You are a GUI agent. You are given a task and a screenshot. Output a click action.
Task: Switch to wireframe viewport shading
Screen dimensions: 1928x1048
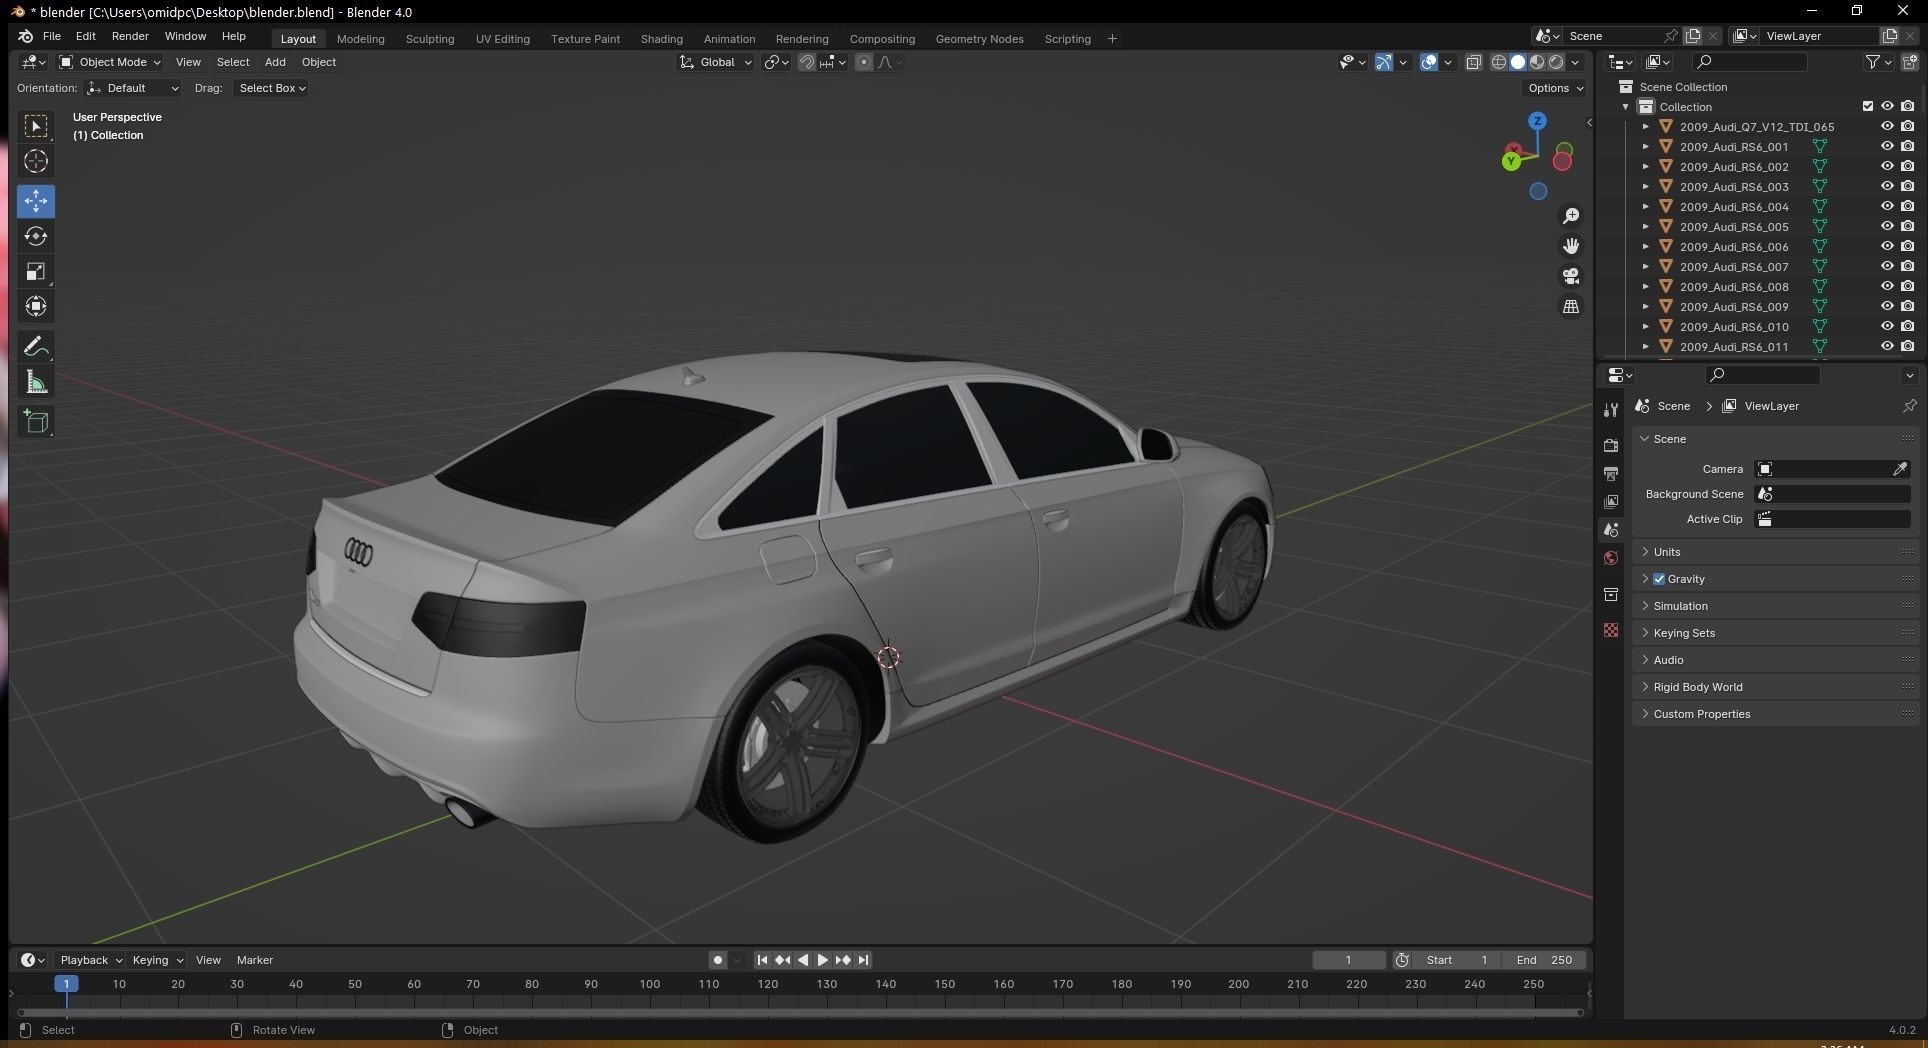click(x=1498, y=62)
